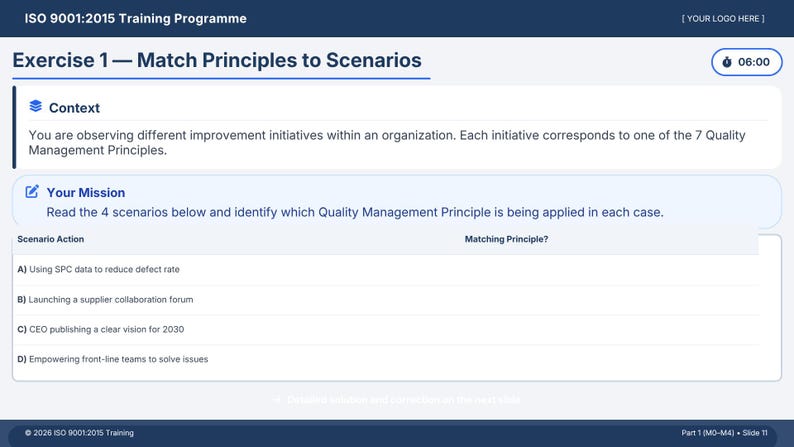Click the context description paragraph

(x=387, y=143)
